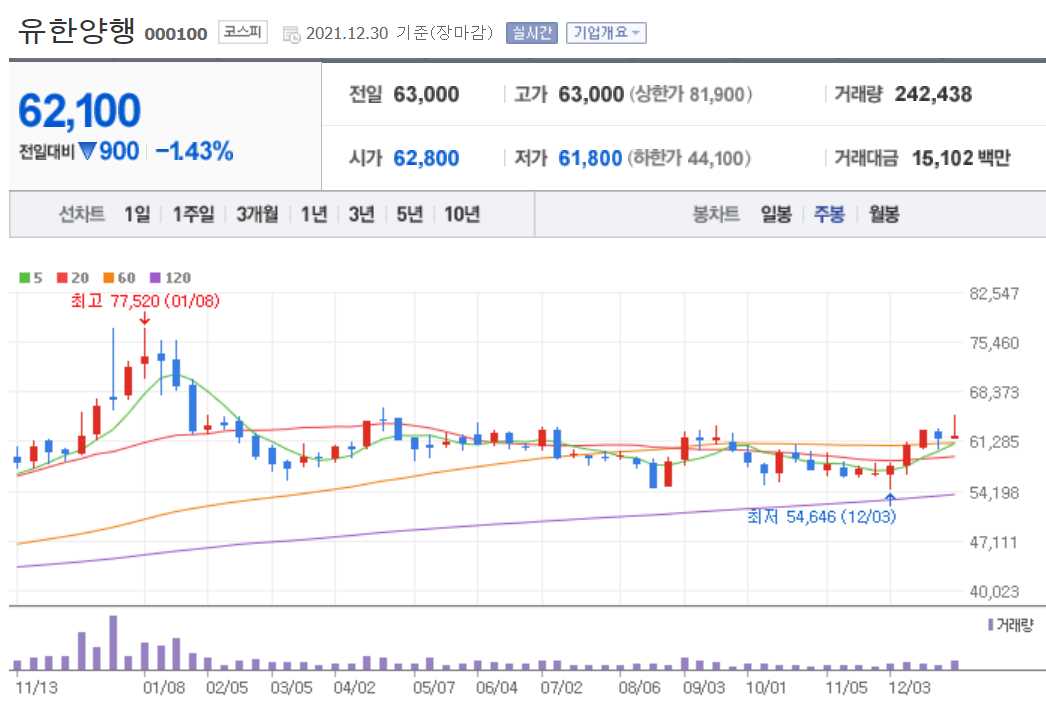The image size is (1046, 706).
Task: Click the 거래량 volume legend marker
Action: pyautogui.click(x=991, y=625)
